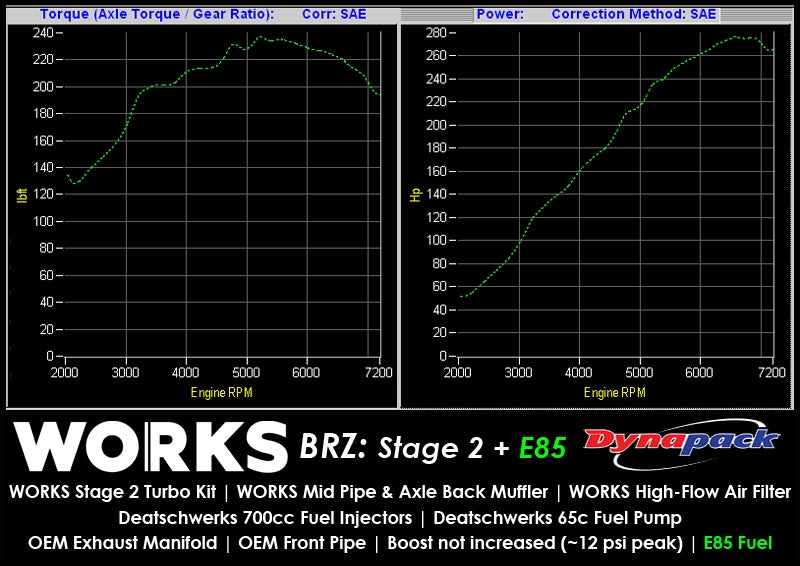
Task: Click 'WORKS Stage 2 Turbo Kit' text
Action: click(112, 493)
